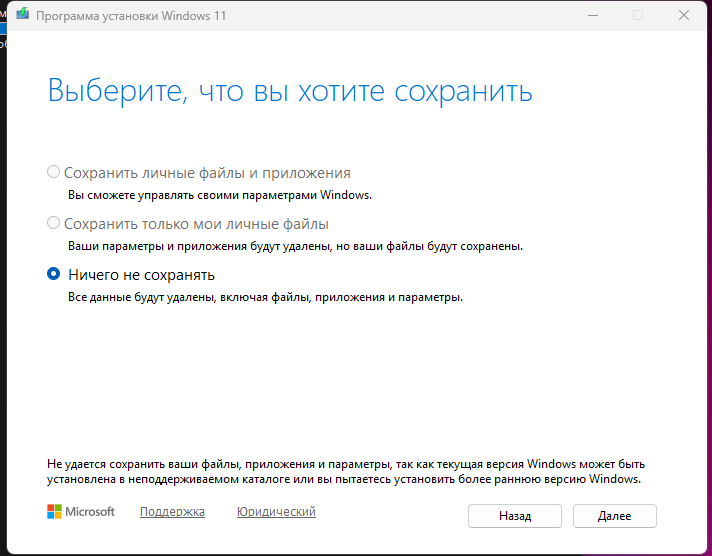
Task: Minimize the Windows 11 setup window
Action: click(593, 15)
